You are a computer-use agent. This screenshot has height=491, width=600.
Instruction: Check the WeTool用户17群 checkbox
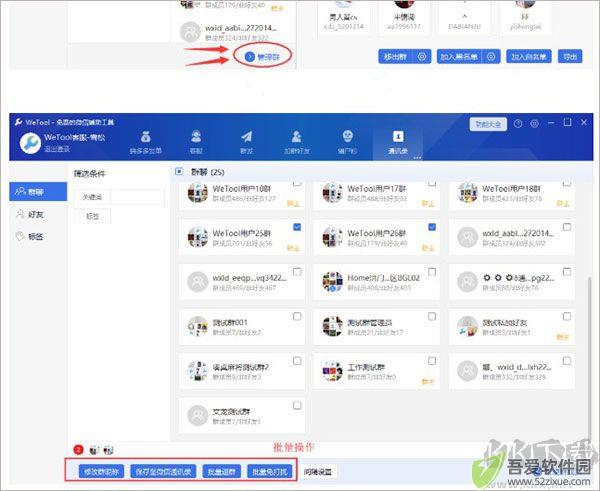coord(432,184)
